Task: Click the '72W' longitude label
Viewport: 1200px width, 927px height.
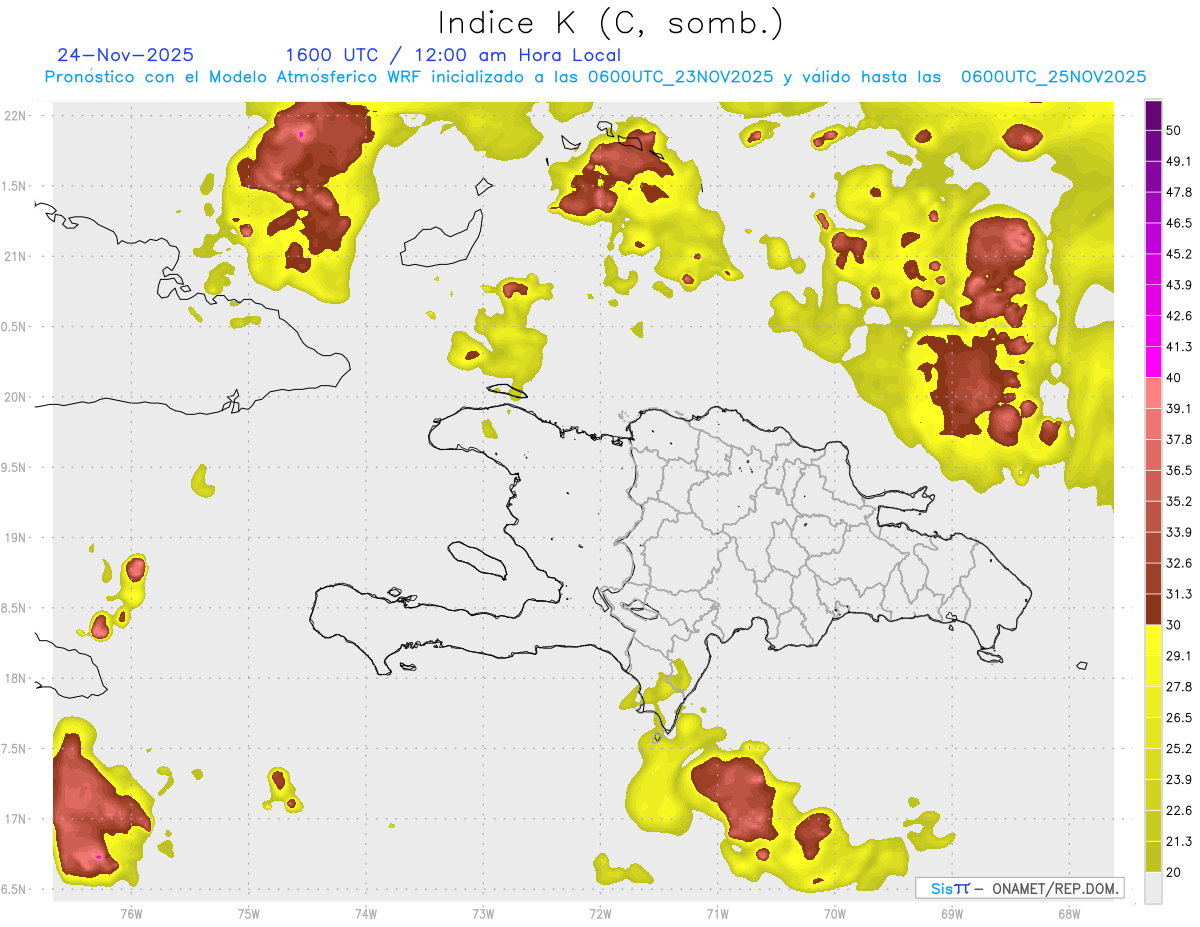Action: coord(600,913)
